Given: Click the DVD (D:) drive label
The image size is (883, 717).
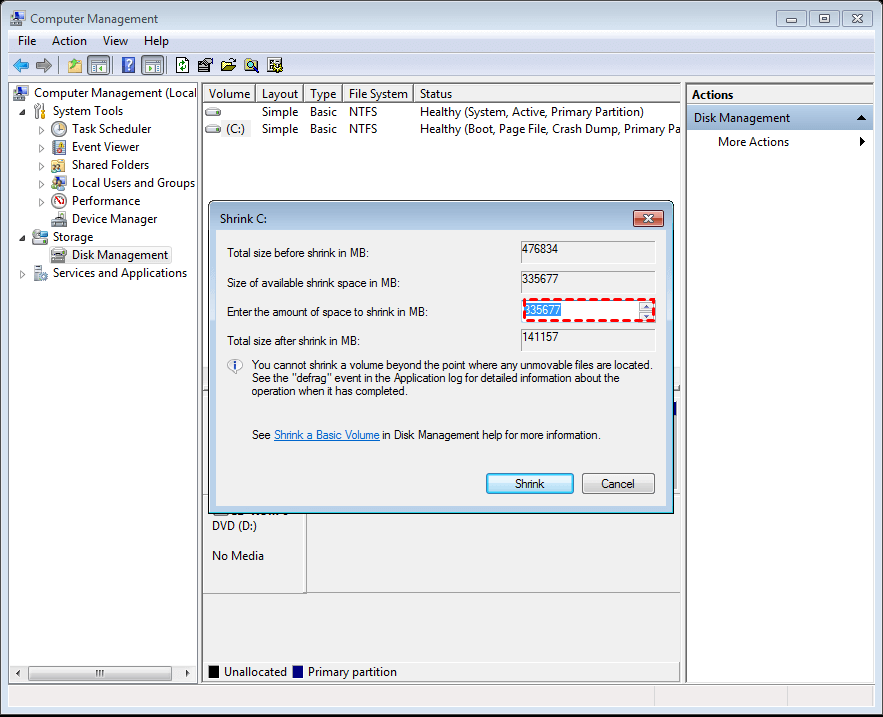Looking at the screenshot, I should point(234,525).
